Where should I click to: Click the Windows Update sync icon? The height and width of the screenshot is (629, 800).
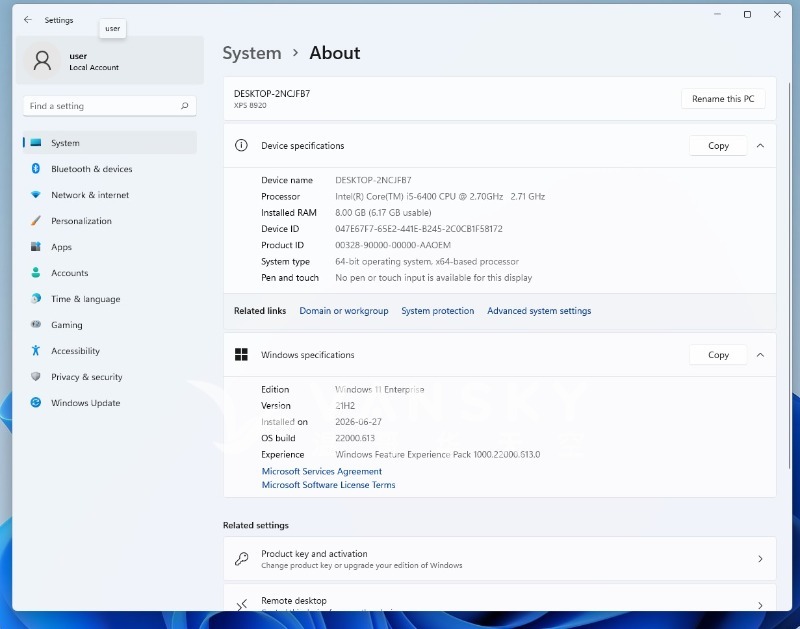[x=36, y=402]
